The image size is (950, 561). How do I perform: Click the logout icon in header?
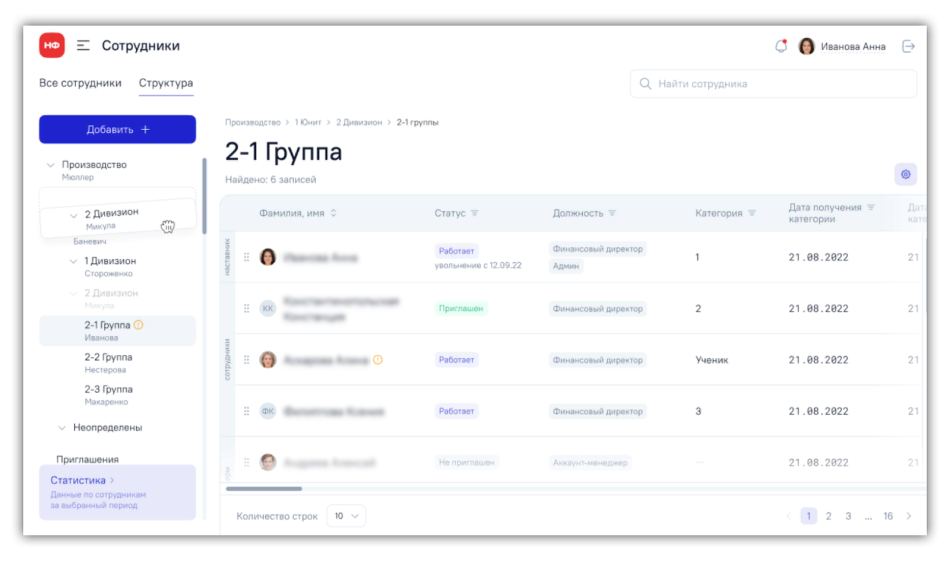tap(908, 46)
